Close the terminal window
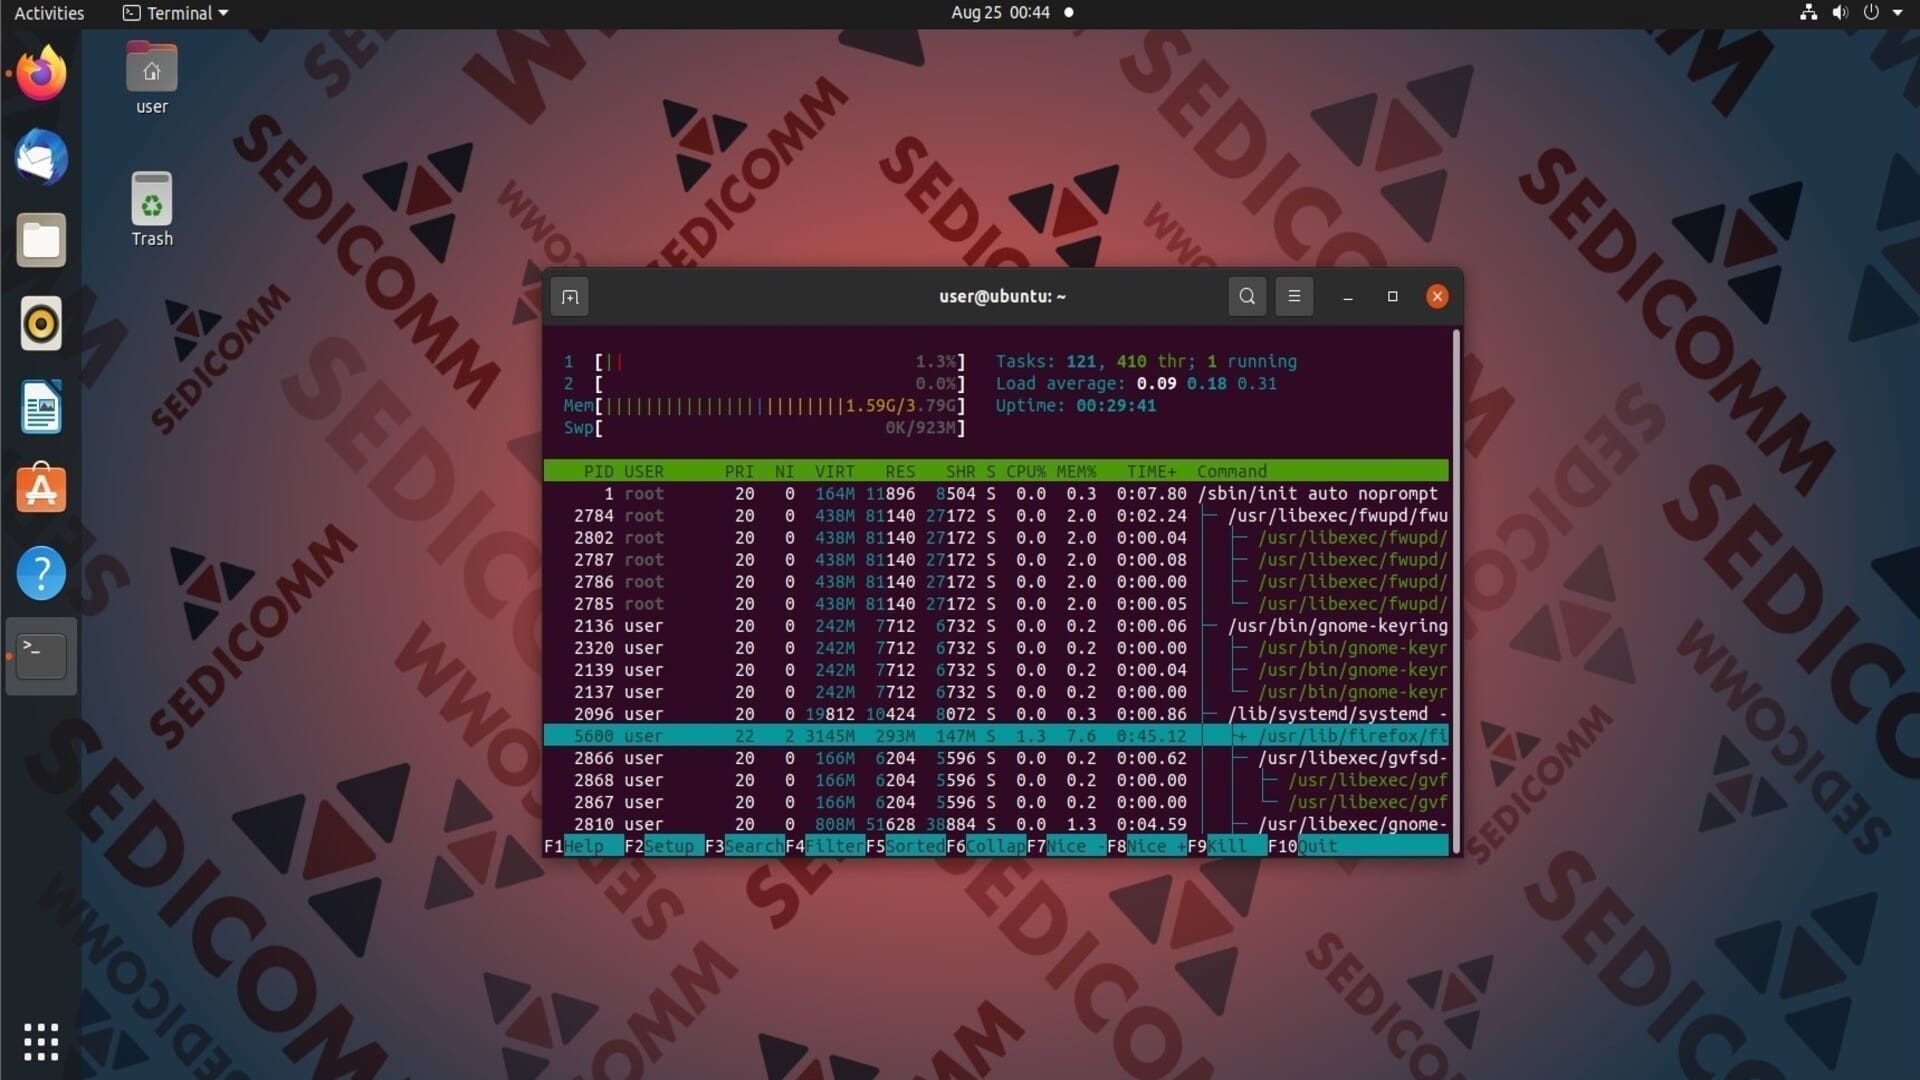 coord(1437,296)
